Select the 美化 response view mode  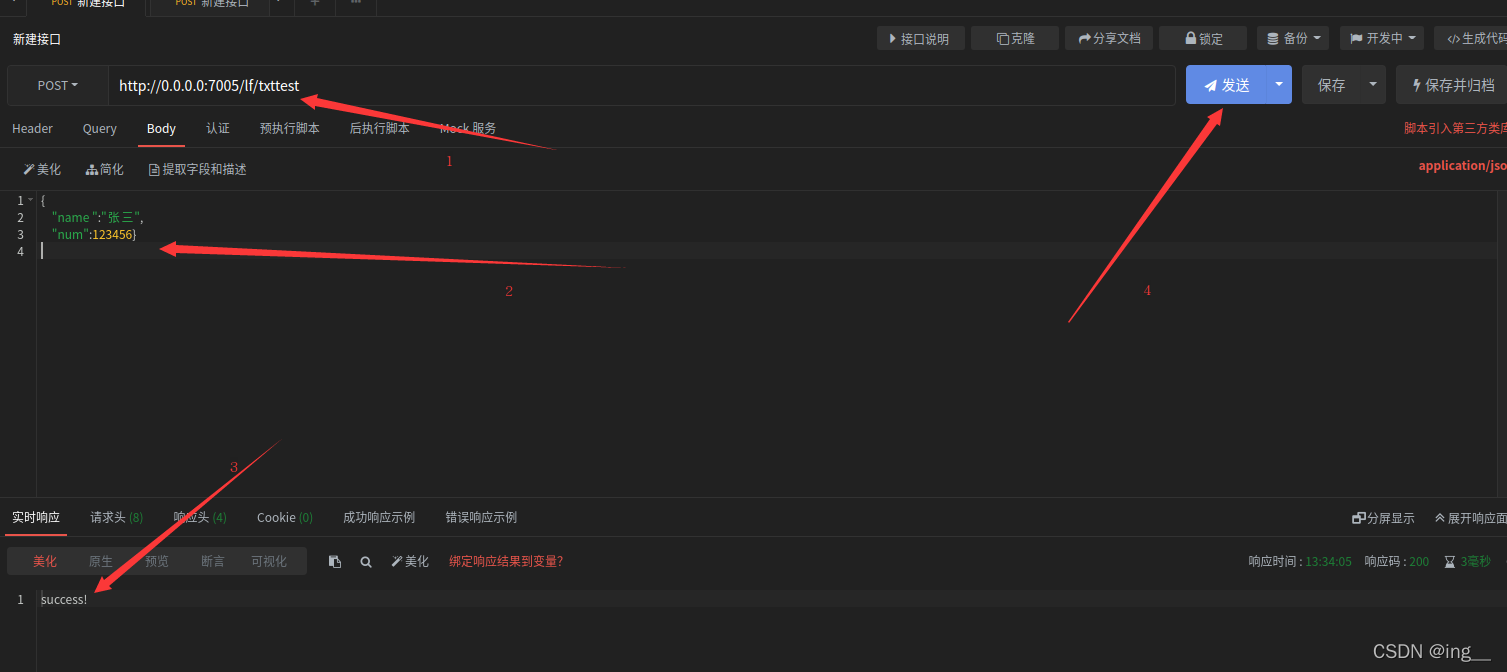tap(44, 561)
